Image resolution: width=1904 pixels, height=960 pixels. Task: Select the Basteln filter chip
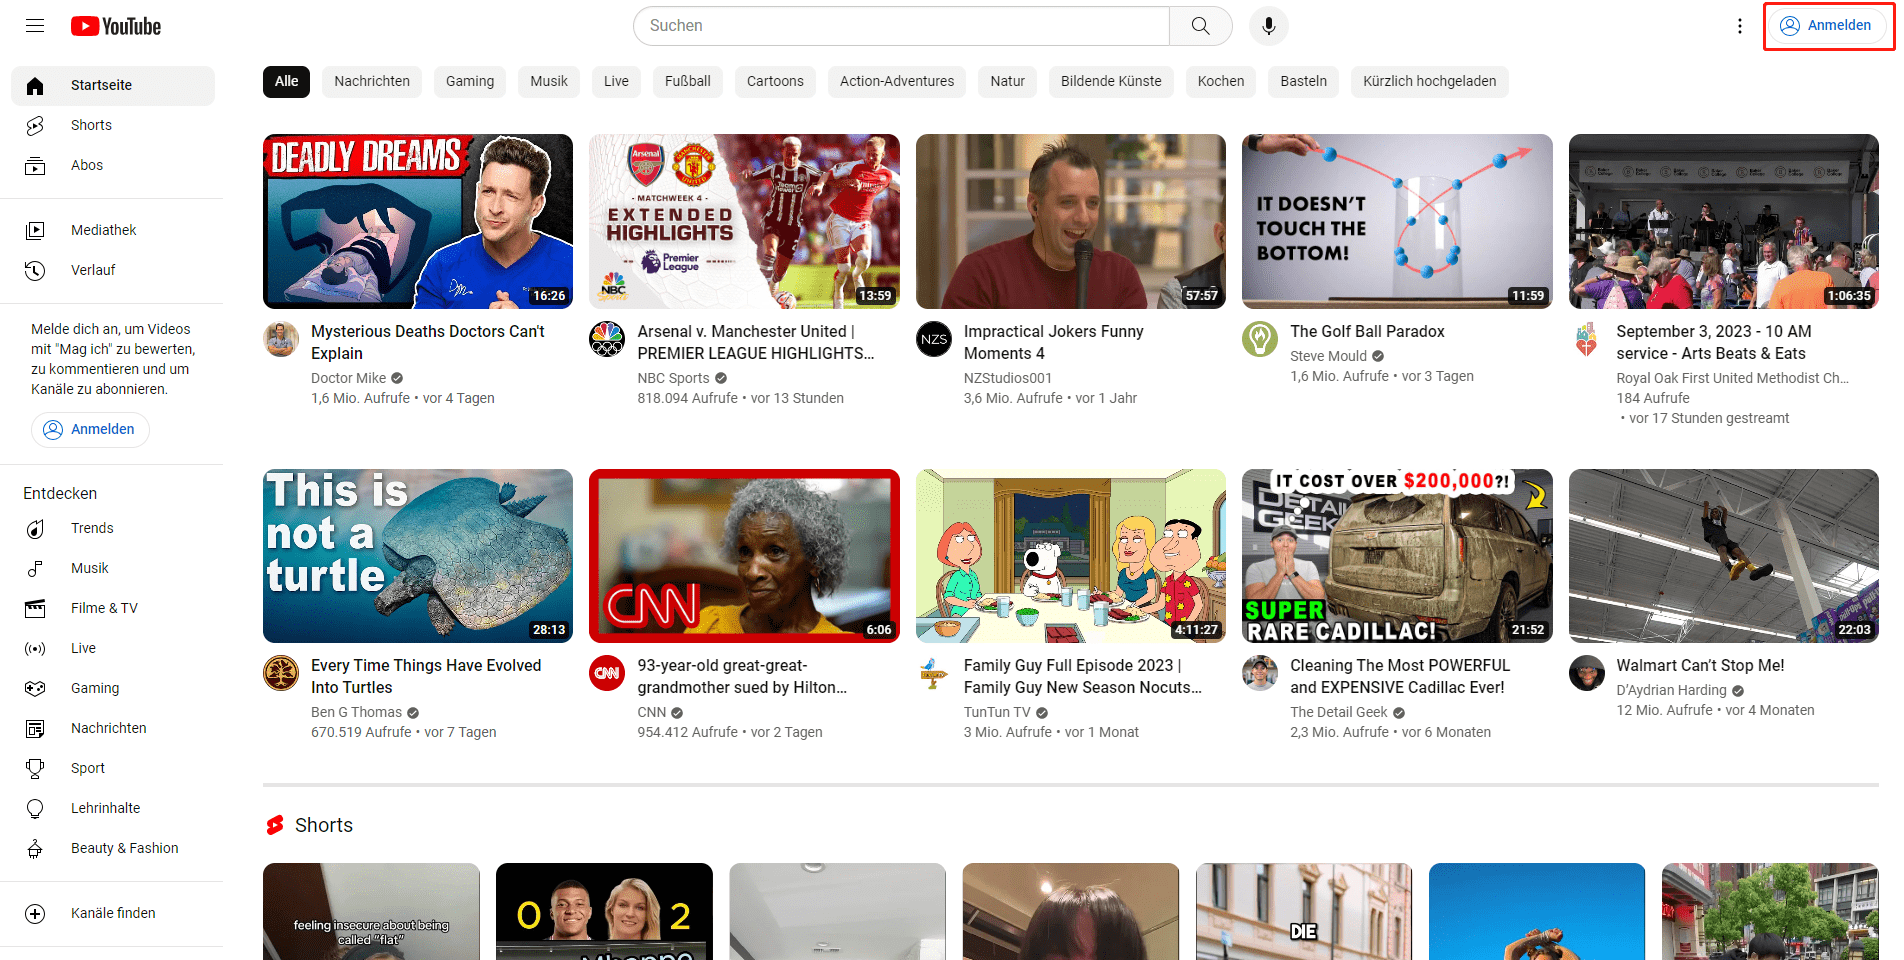point(1304,81)
